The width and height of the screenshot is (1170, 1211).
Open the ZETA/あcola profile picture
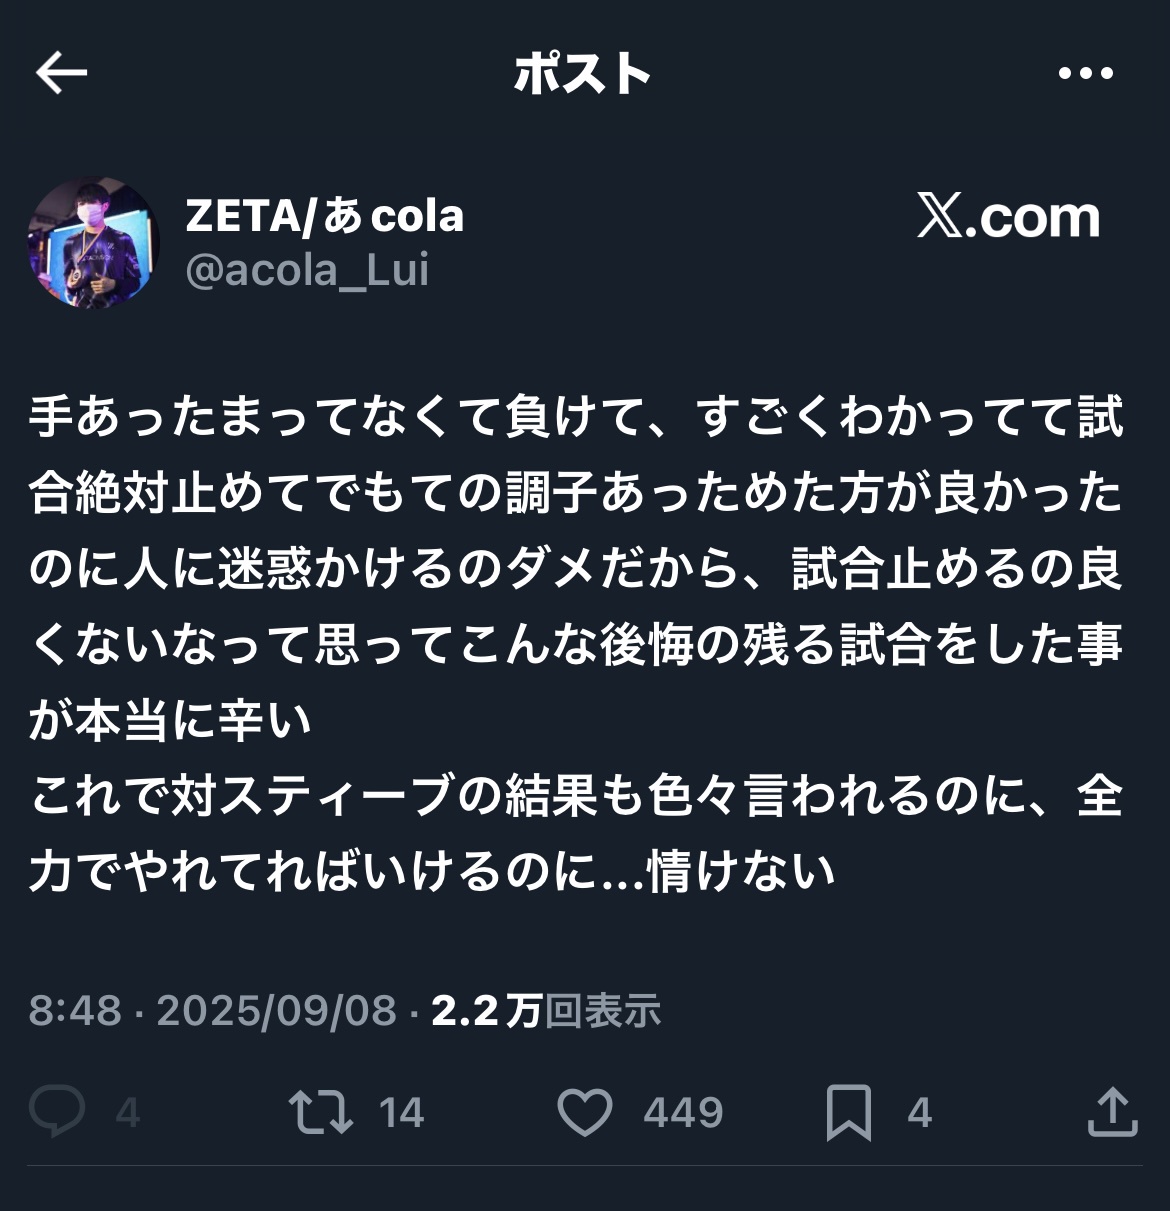93,243
